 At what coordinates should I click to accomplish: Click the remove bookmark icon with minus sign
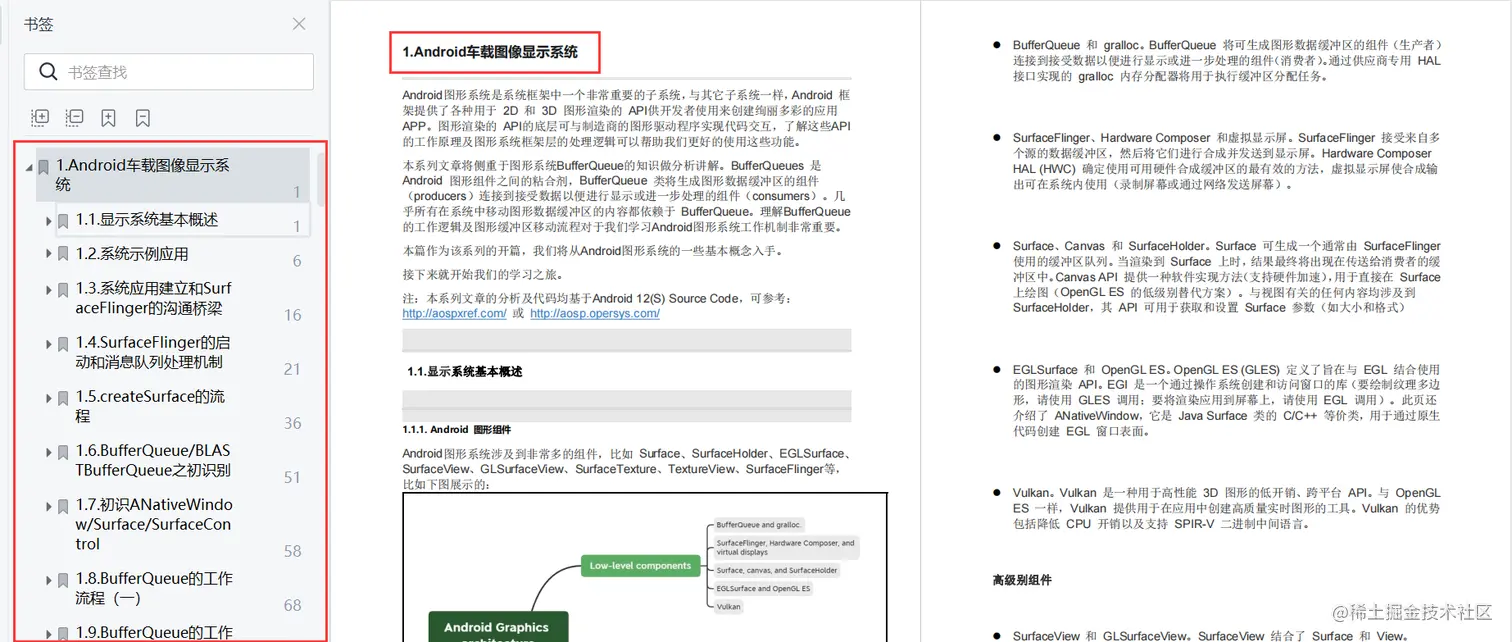143,117
